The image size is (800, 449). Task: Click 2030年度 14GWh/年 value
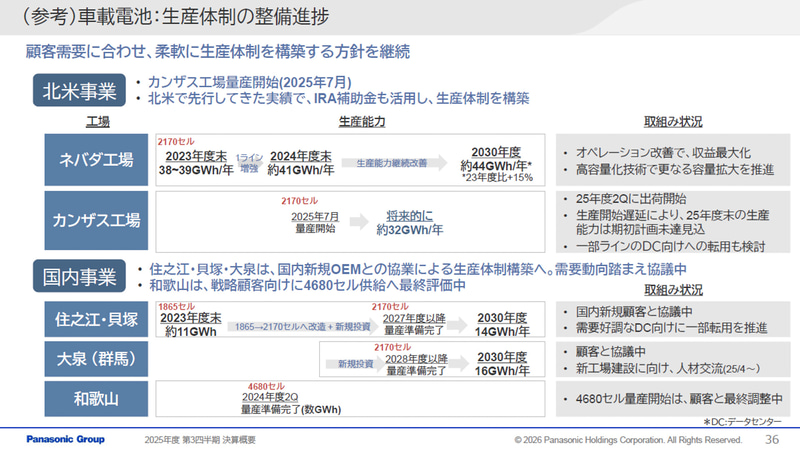coord(502,325)
